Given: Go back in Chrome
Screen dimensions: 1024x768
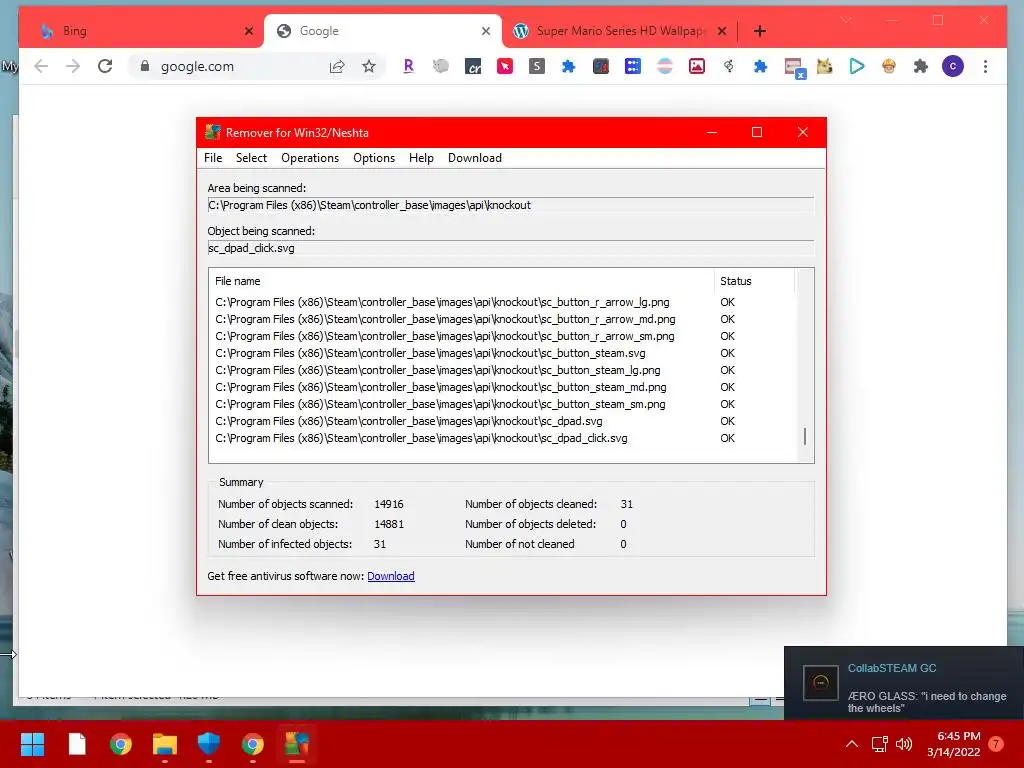Looking at the screenshot, I should 41,66.
